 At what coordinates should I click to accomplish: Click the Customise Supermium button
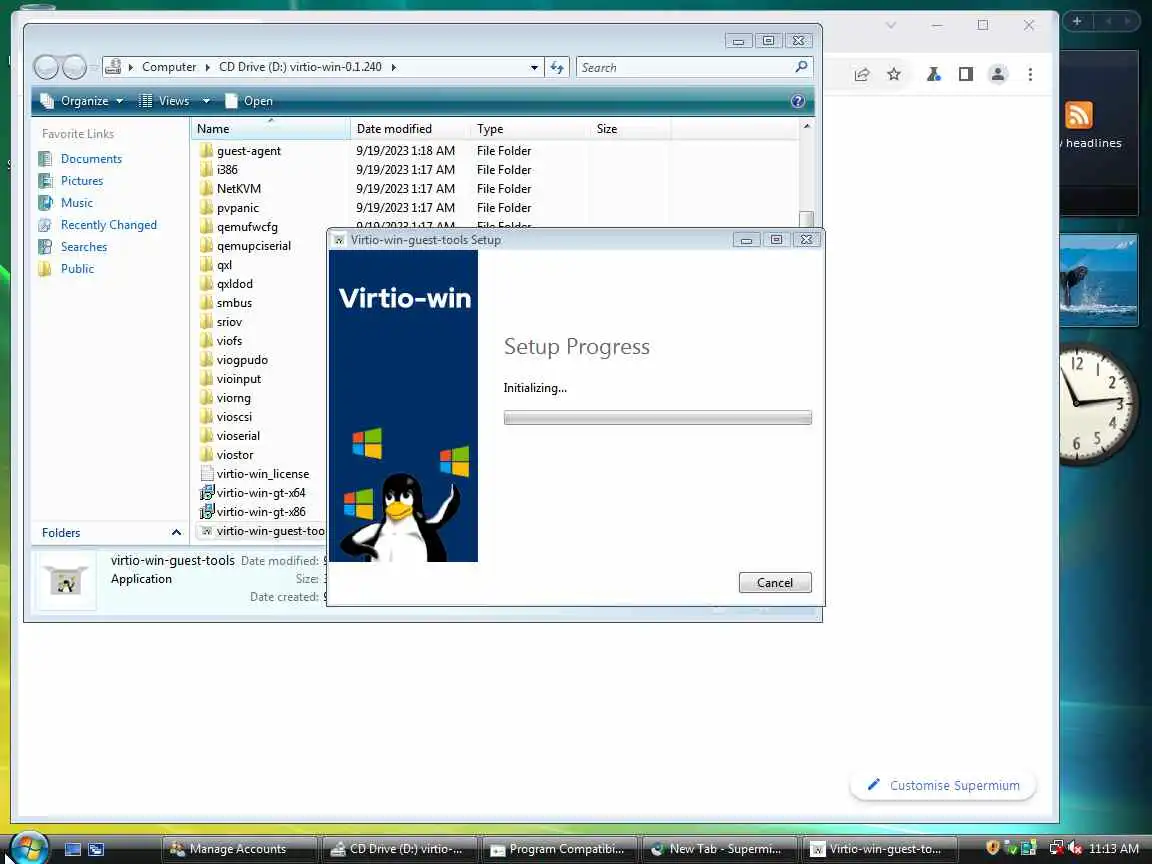(x=943, y=785)
